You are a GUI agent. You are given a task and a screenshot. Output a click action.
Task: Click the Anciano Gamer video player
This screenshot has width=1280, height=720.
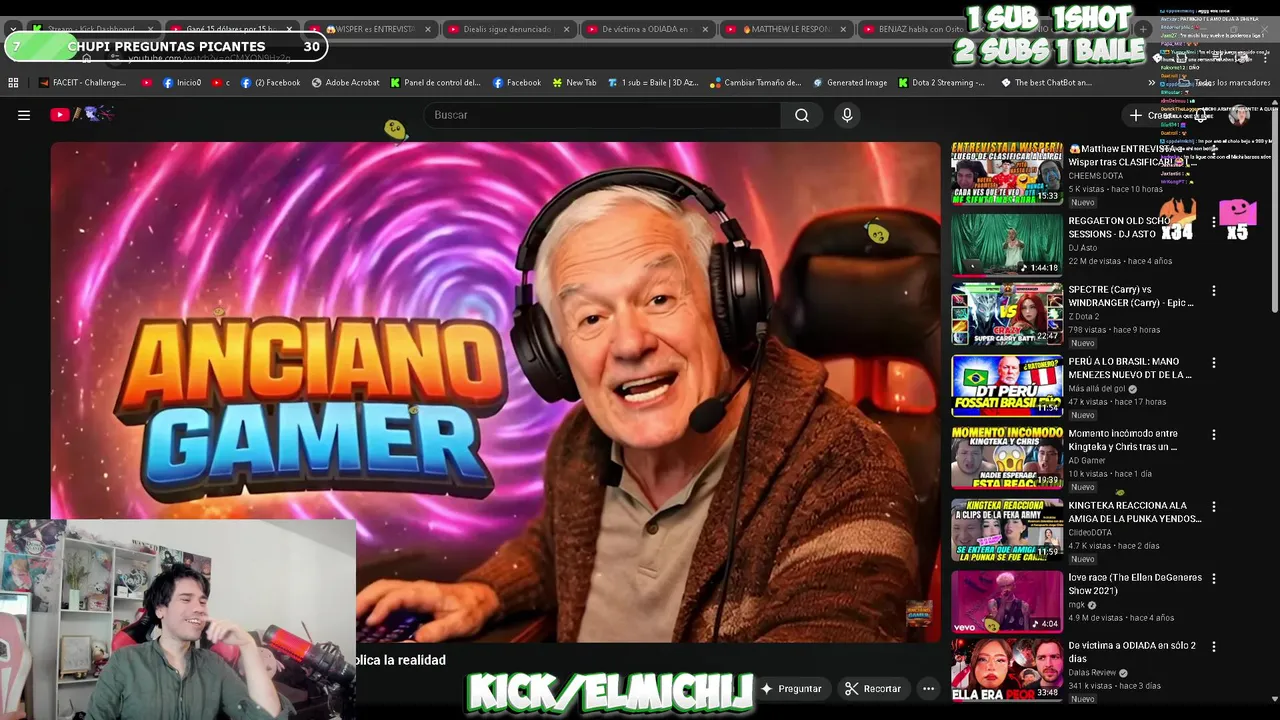(x=496, y=392)
